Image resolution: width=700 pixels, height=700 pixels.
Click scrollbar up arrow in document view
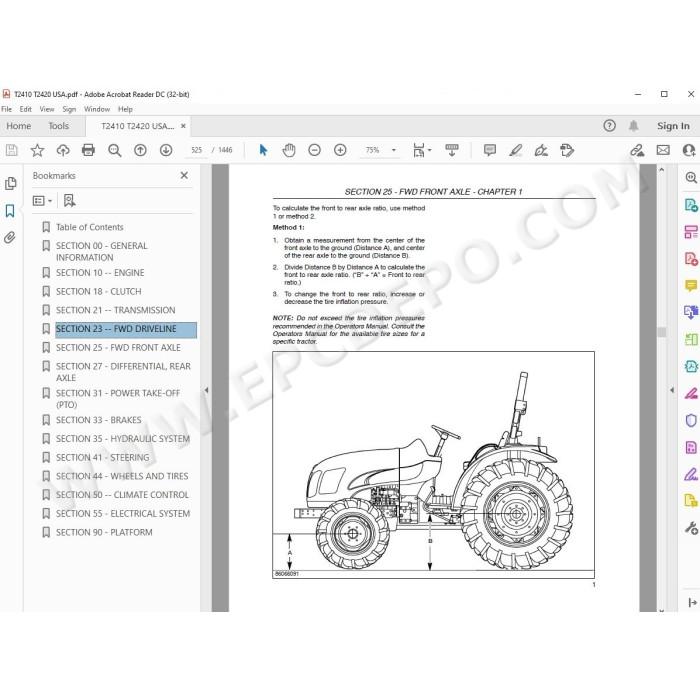click(x=662, y=170)
